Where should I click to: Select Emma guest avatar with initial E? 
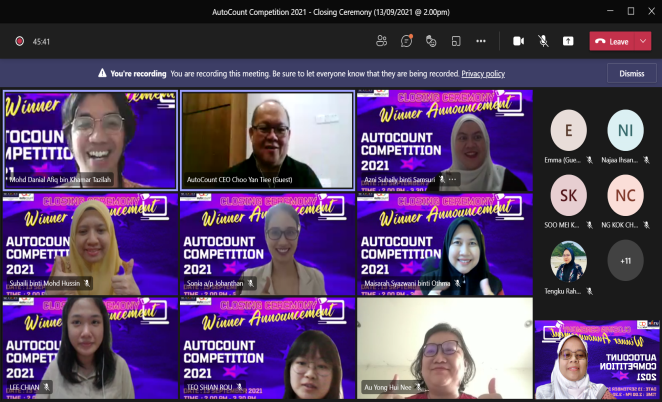(568, 130)
